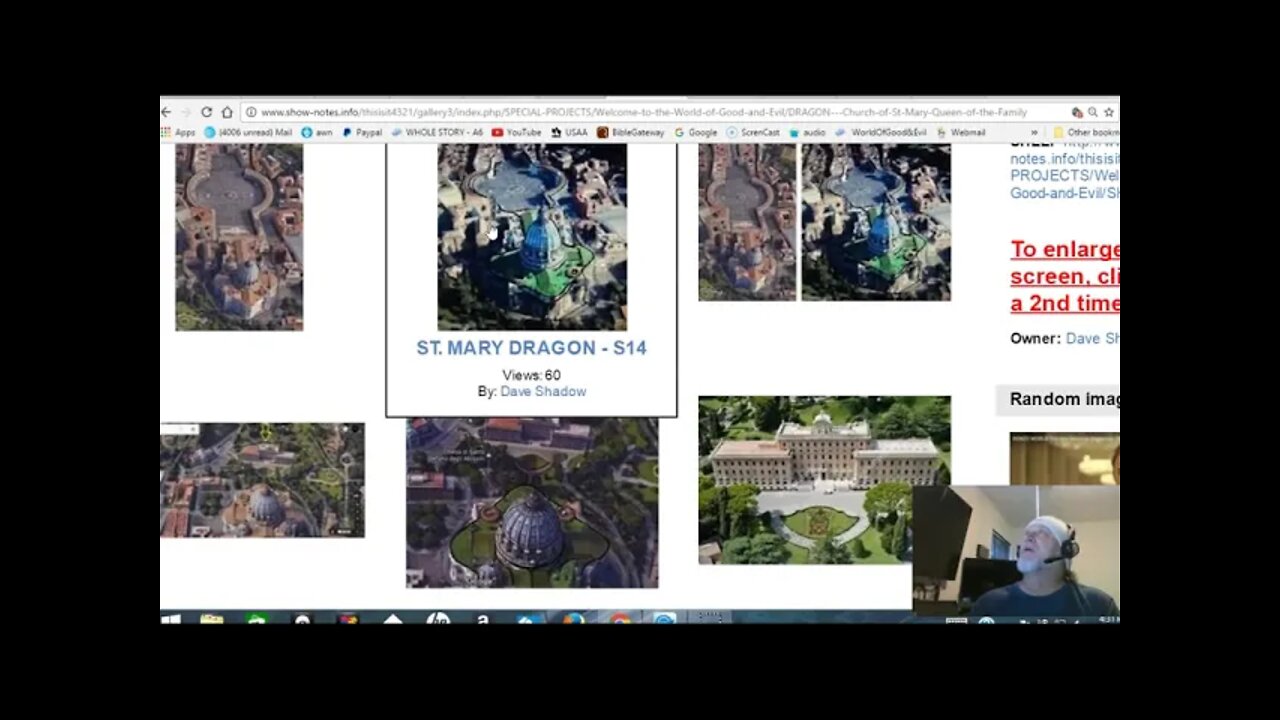Image resolution: width=1280 pixels, height=720 pixels.
Task: Click the browser back arrow
Action: 166,112
